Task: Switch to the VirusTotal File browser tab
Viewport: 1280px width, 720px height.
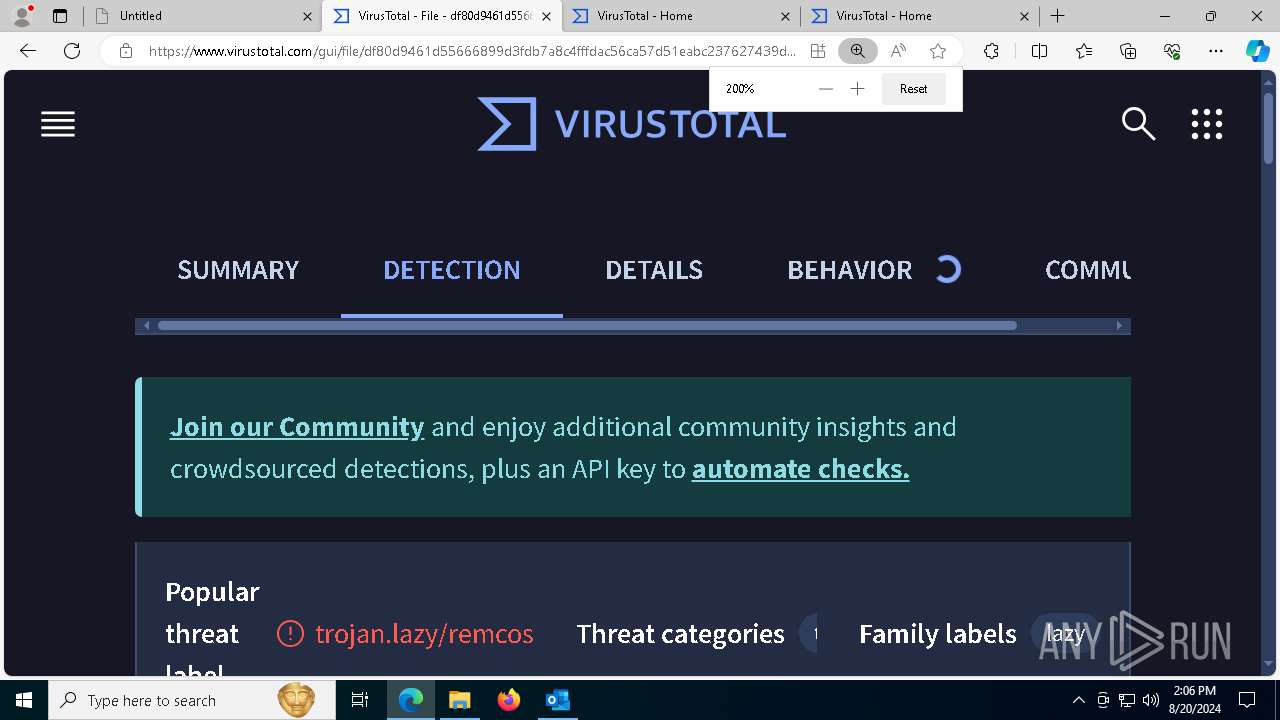Action: pyautogui.click(x=441, y=16)
